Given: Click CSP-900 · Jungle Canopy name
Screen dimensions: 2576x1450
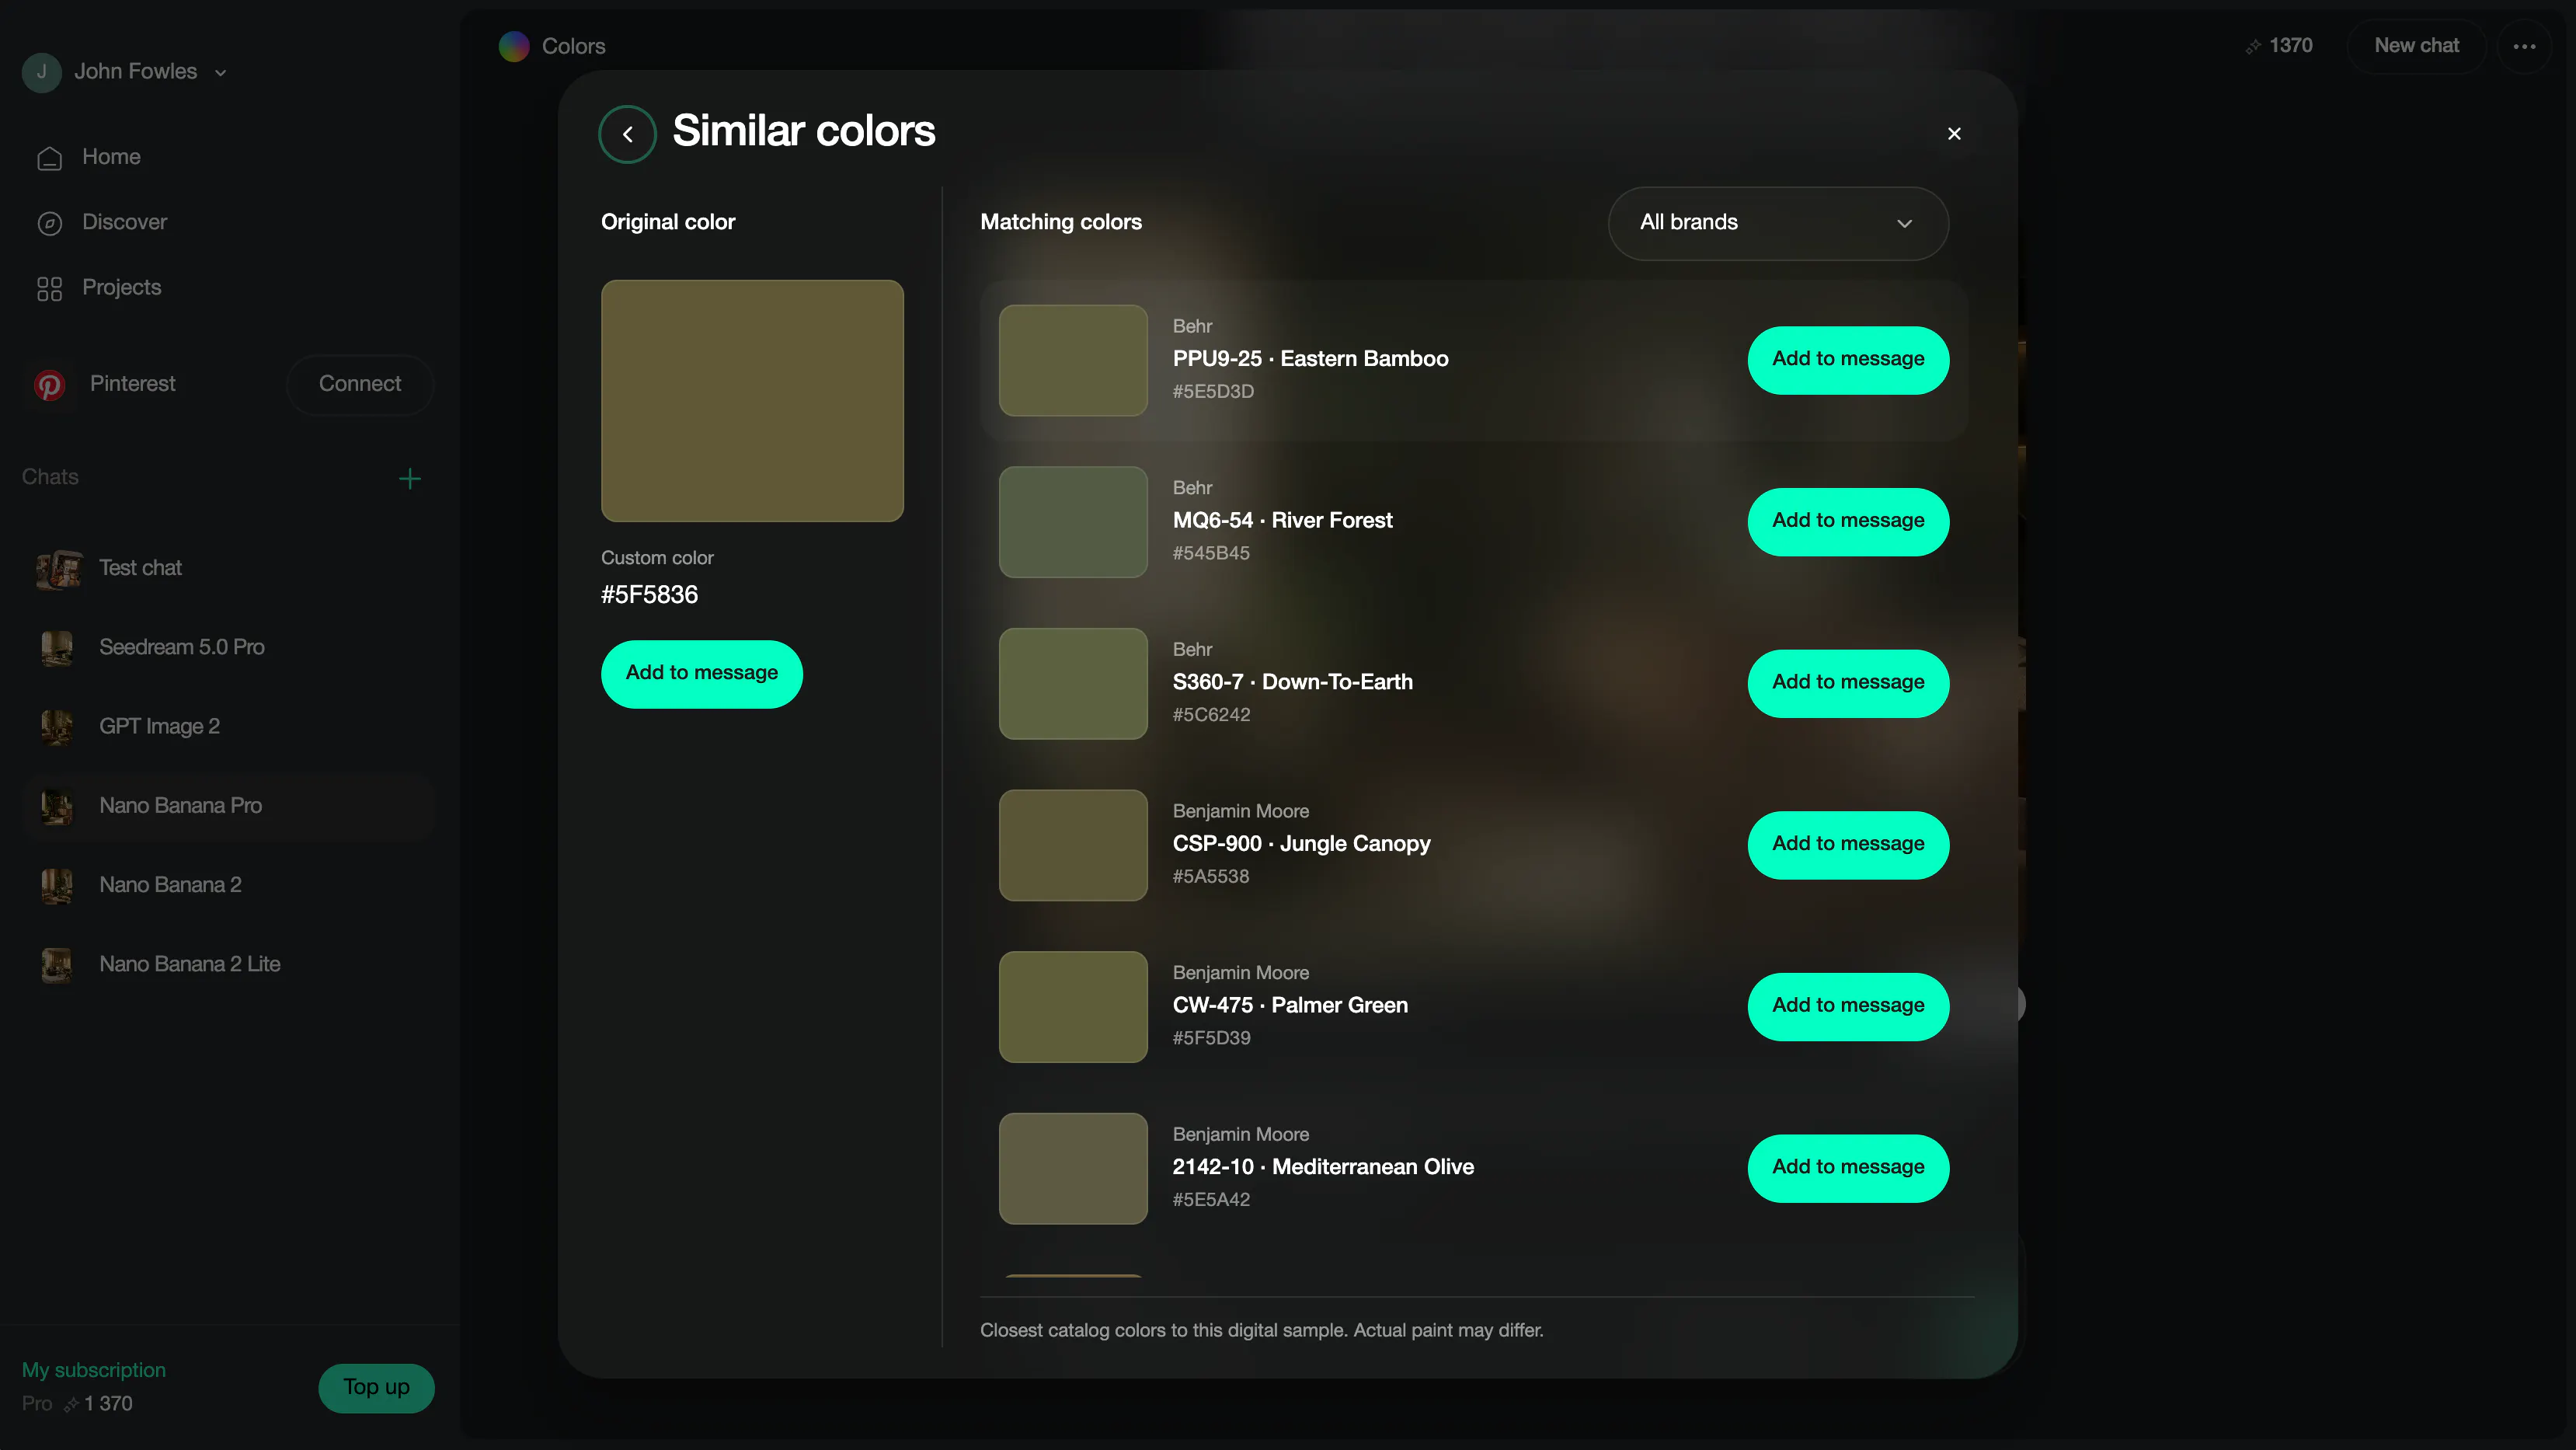Looking at the screenshot, I should point(1301,844).
